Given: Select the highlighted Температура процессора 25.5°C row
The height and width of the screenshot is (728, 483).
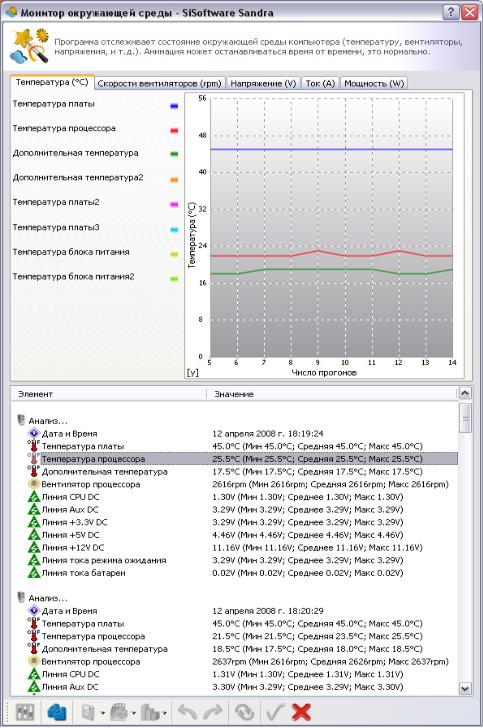Looking at the screenshot, I should 242,459.
